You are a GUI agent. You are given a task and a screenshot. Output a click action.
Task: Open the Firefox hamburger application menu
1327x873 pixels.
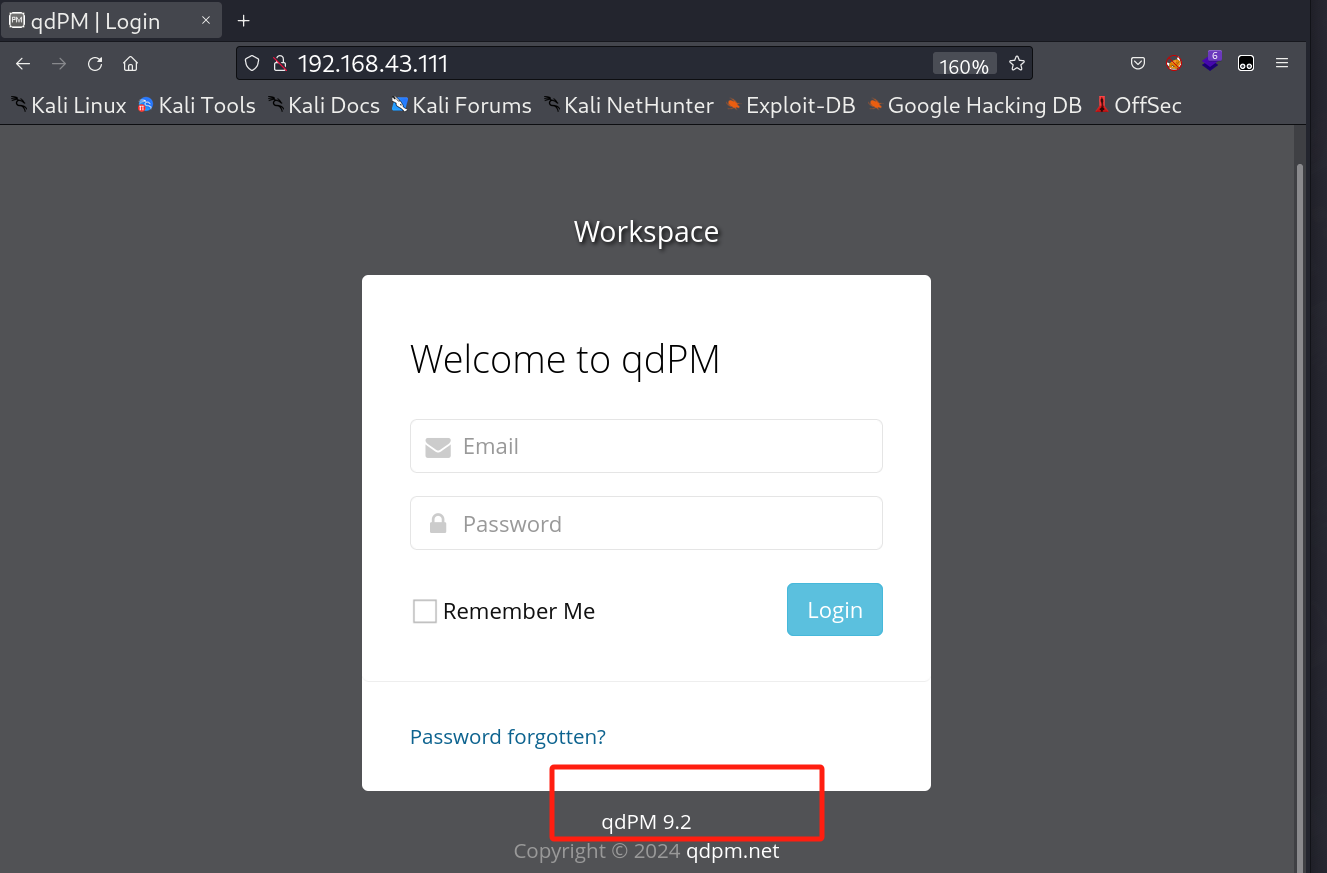[1282, 64]
